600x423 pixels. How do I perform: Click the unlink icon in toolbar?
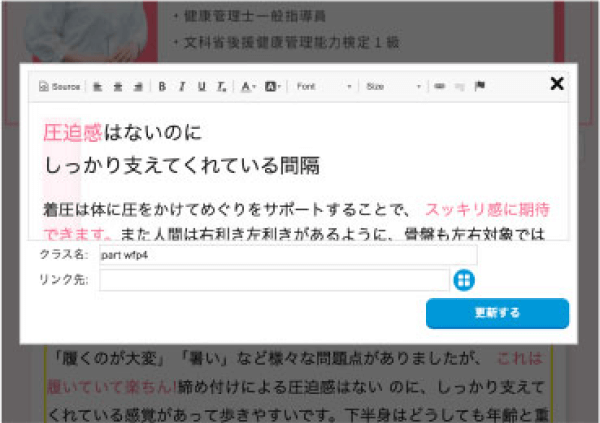click(460, 87)
